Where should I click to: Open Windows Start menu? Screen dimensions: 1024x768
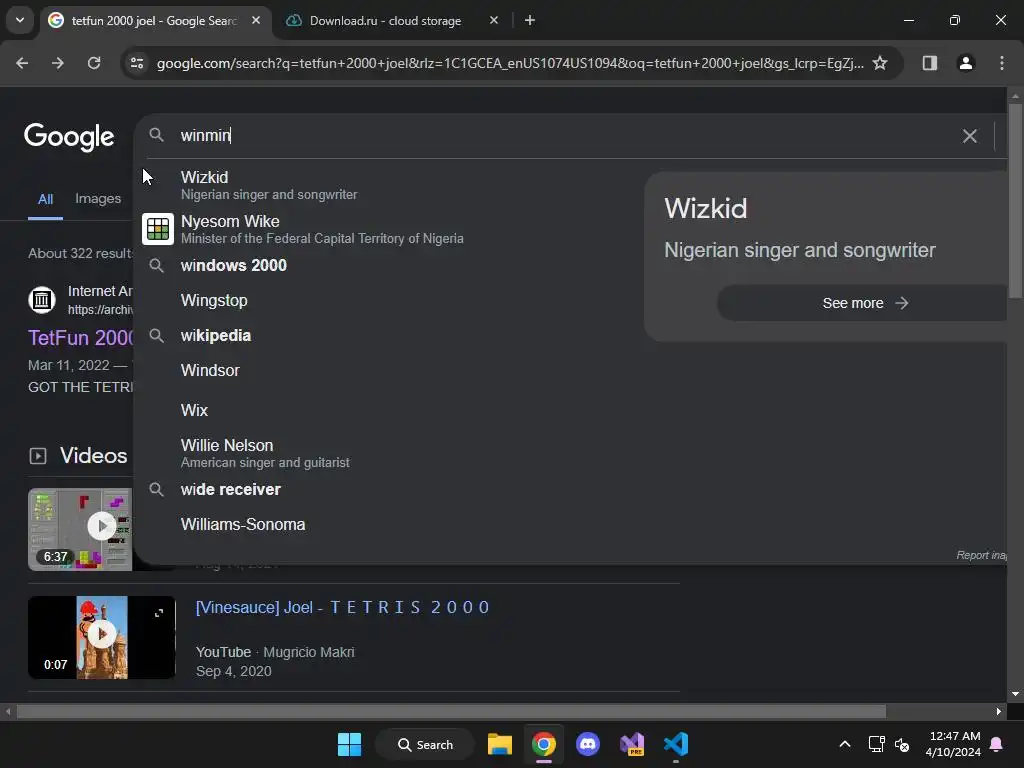pyautogui.click(x=349, y=744)
